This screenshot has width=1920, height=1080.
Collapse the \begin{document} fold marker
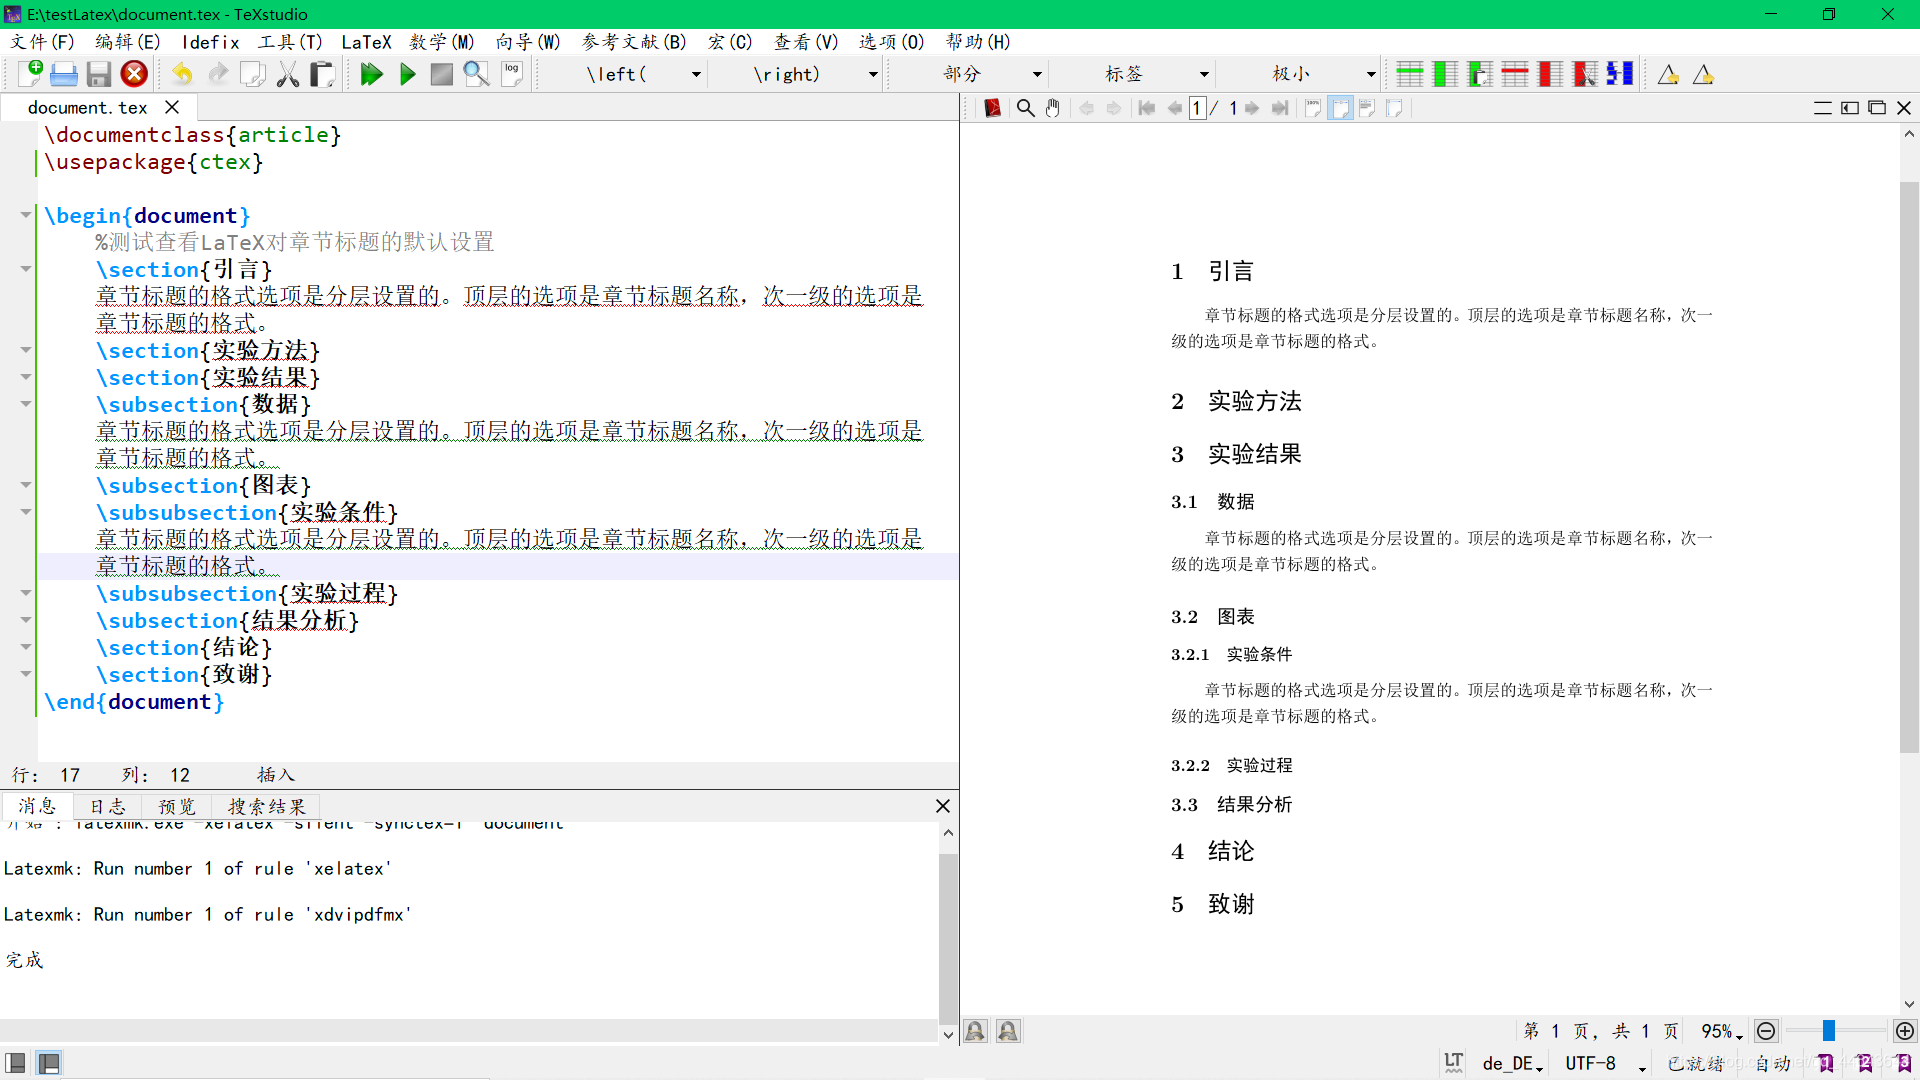pyautogui.click(x=26, y=215)
